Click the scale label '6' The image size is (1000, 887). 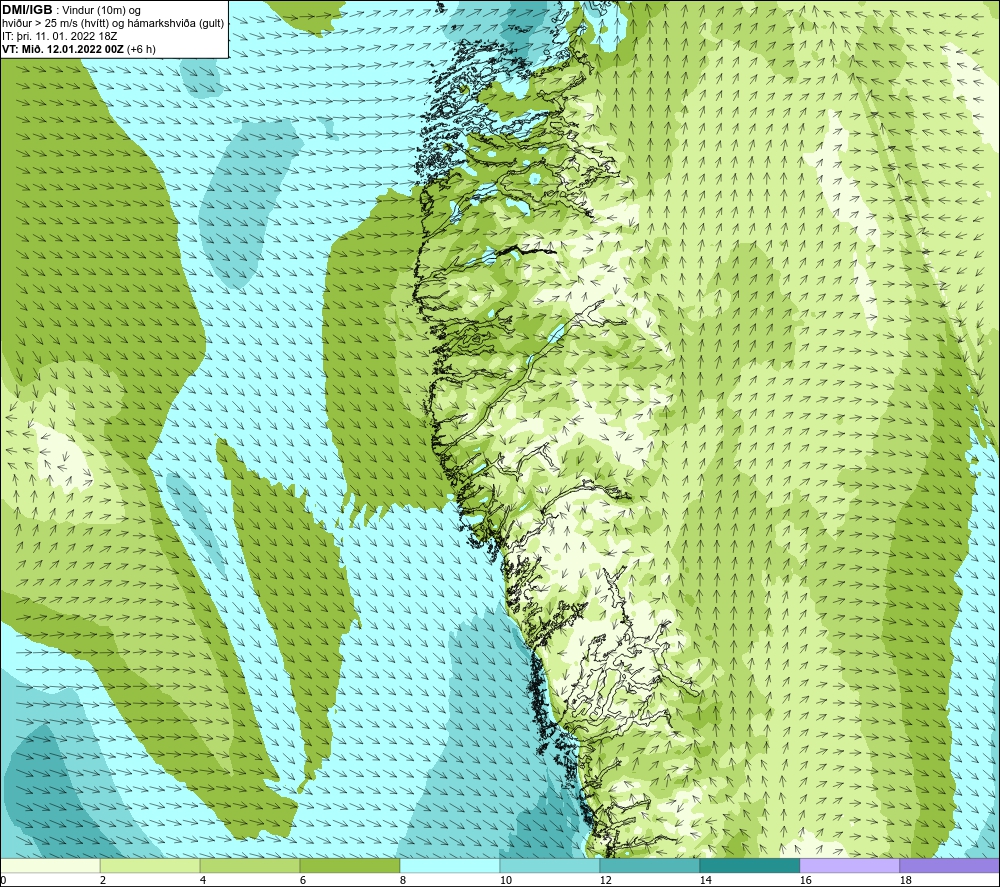(x=303, y=881)
